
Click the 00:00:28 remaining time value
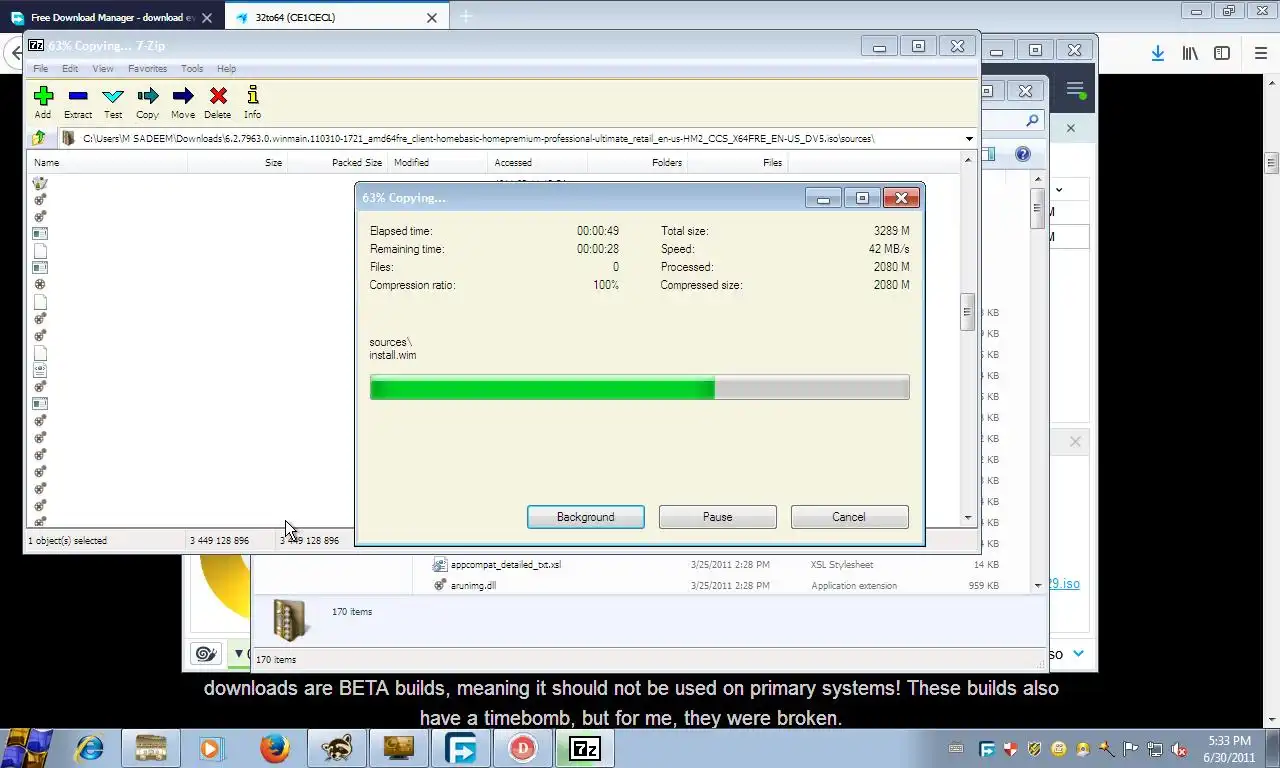(598, 249)
